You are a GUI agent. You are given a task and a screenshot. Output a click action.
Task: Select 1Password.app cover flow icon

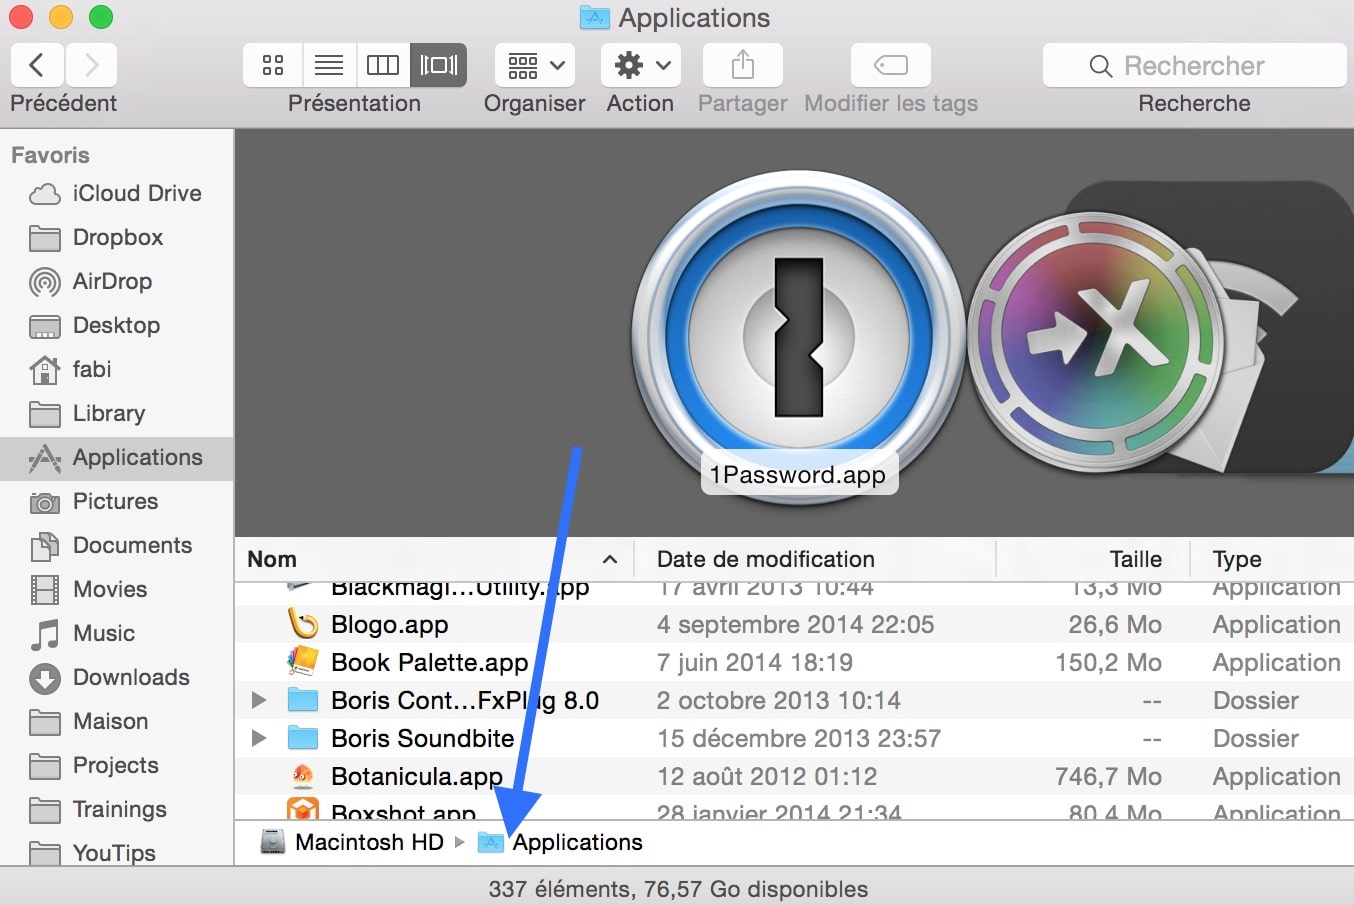coord(799,337)
